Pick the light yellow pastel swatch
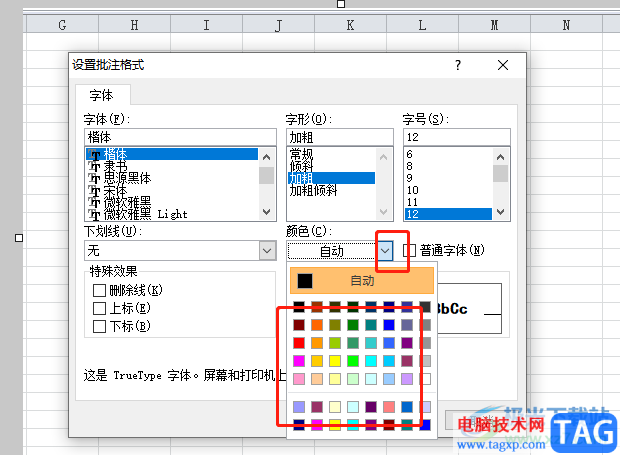The width and height of the screenshot is (620, 455). click(335, 379)
